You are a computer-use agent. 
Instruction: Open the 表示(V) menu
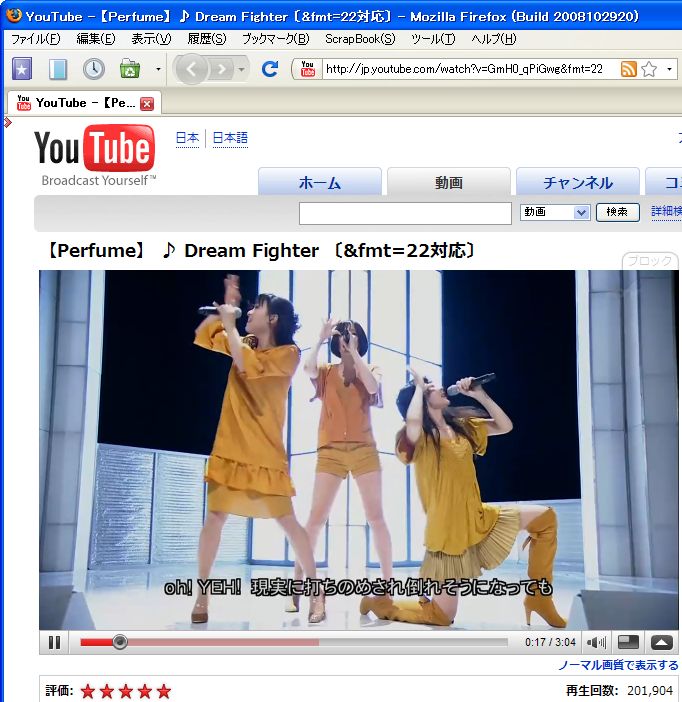click(151, 39)
